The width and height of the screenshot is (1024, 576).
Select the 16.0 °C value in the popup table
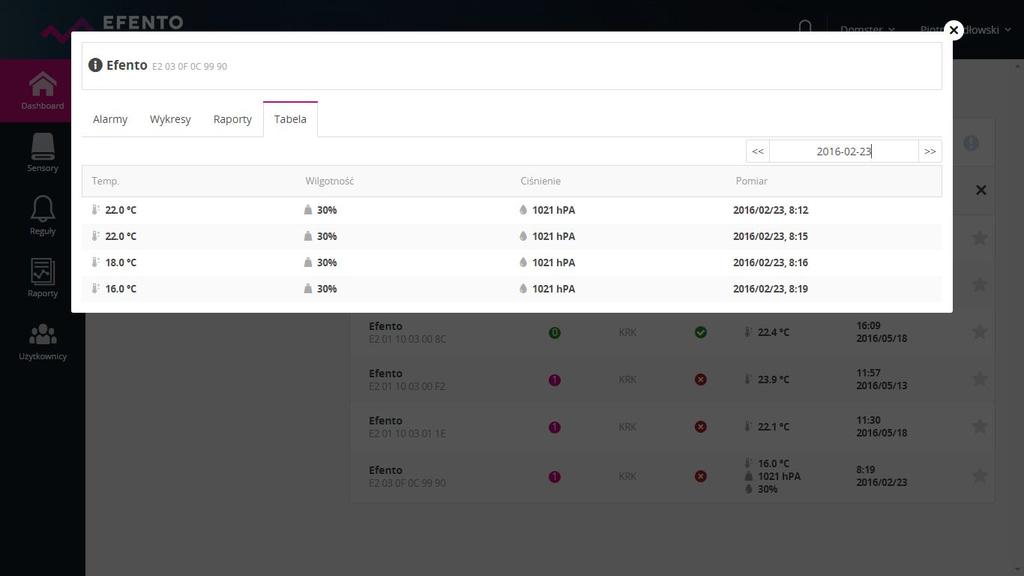click(x=121, y=289)
